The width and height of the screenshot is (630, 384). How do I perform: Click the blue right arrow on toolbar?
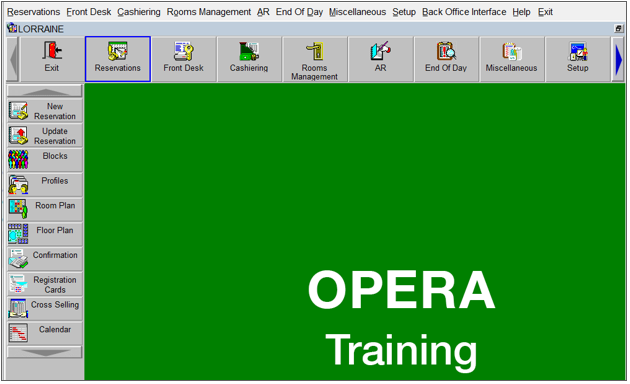tap(618, 59)
